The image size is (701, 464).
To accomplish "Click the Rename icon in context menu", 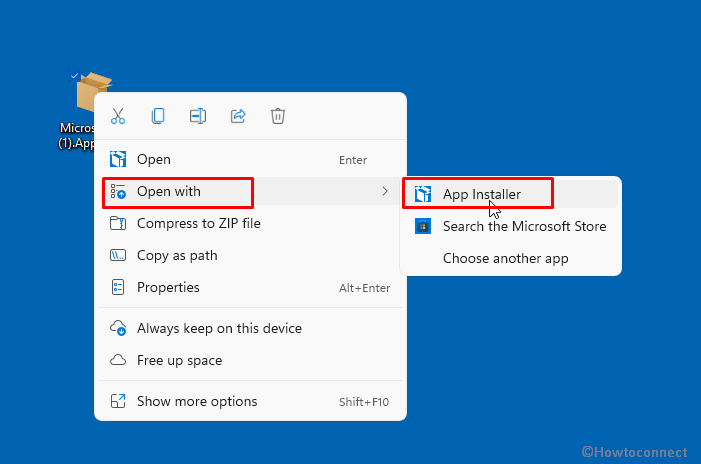I will [198, 116].
